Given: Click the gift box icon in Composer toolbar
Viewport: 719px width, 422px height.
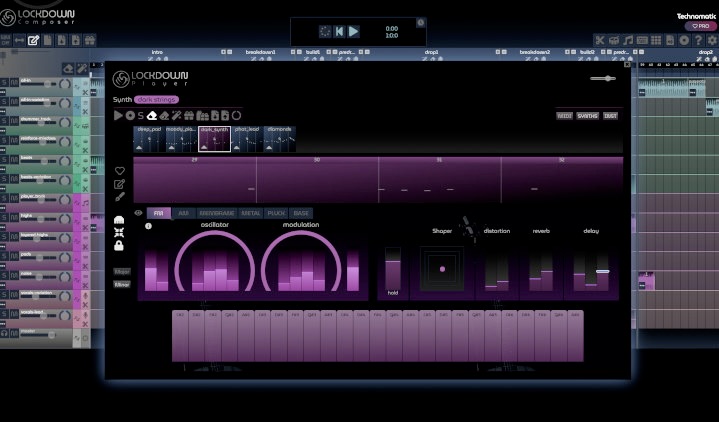Looking at the screenshot, I should (89, 40).
